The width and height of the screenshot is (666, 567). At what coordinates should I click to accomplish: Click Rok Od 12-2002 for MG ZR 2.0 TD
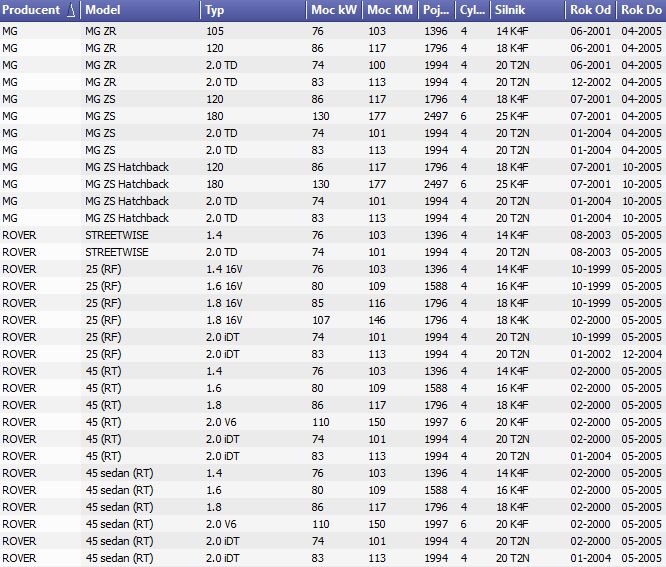coord(590,82)
